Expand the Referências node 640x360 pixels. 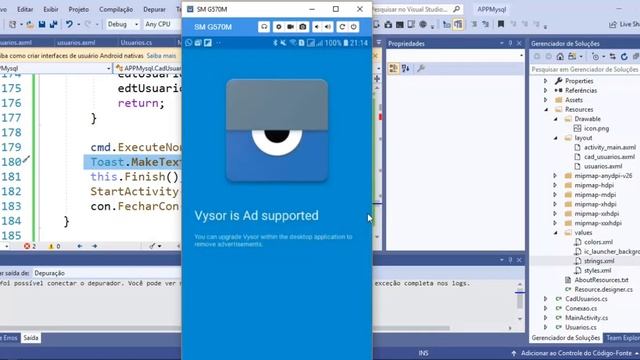tap(546, 90)
